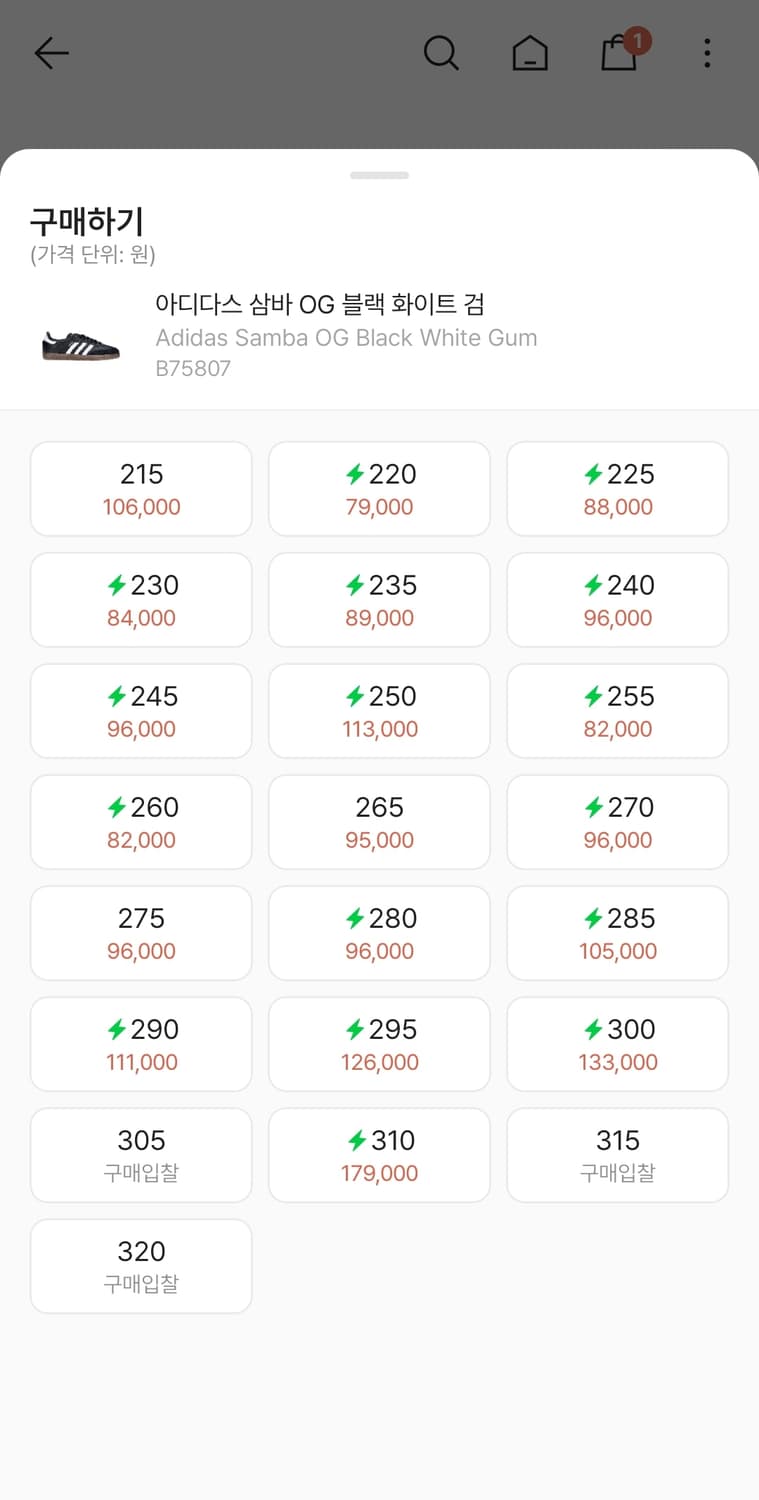
Task: Choose size 230 for 84,000
Action: 141,600
